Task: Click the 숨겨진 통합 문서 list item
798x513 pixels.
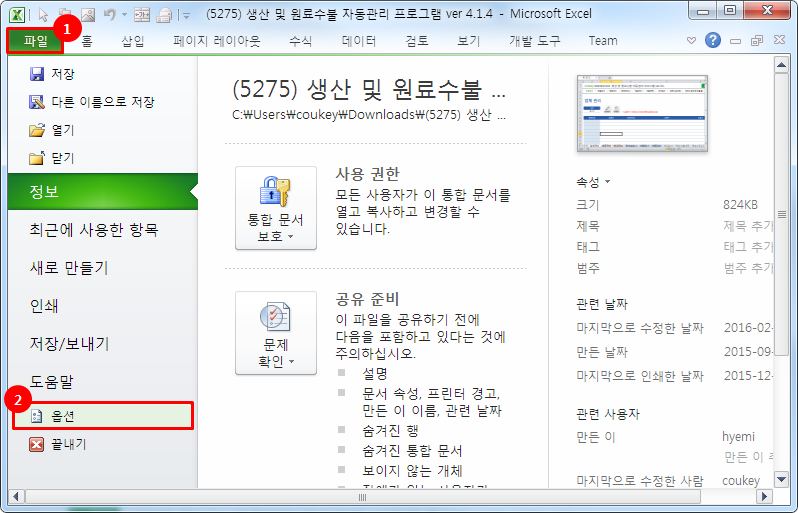Action: [412, 450]
